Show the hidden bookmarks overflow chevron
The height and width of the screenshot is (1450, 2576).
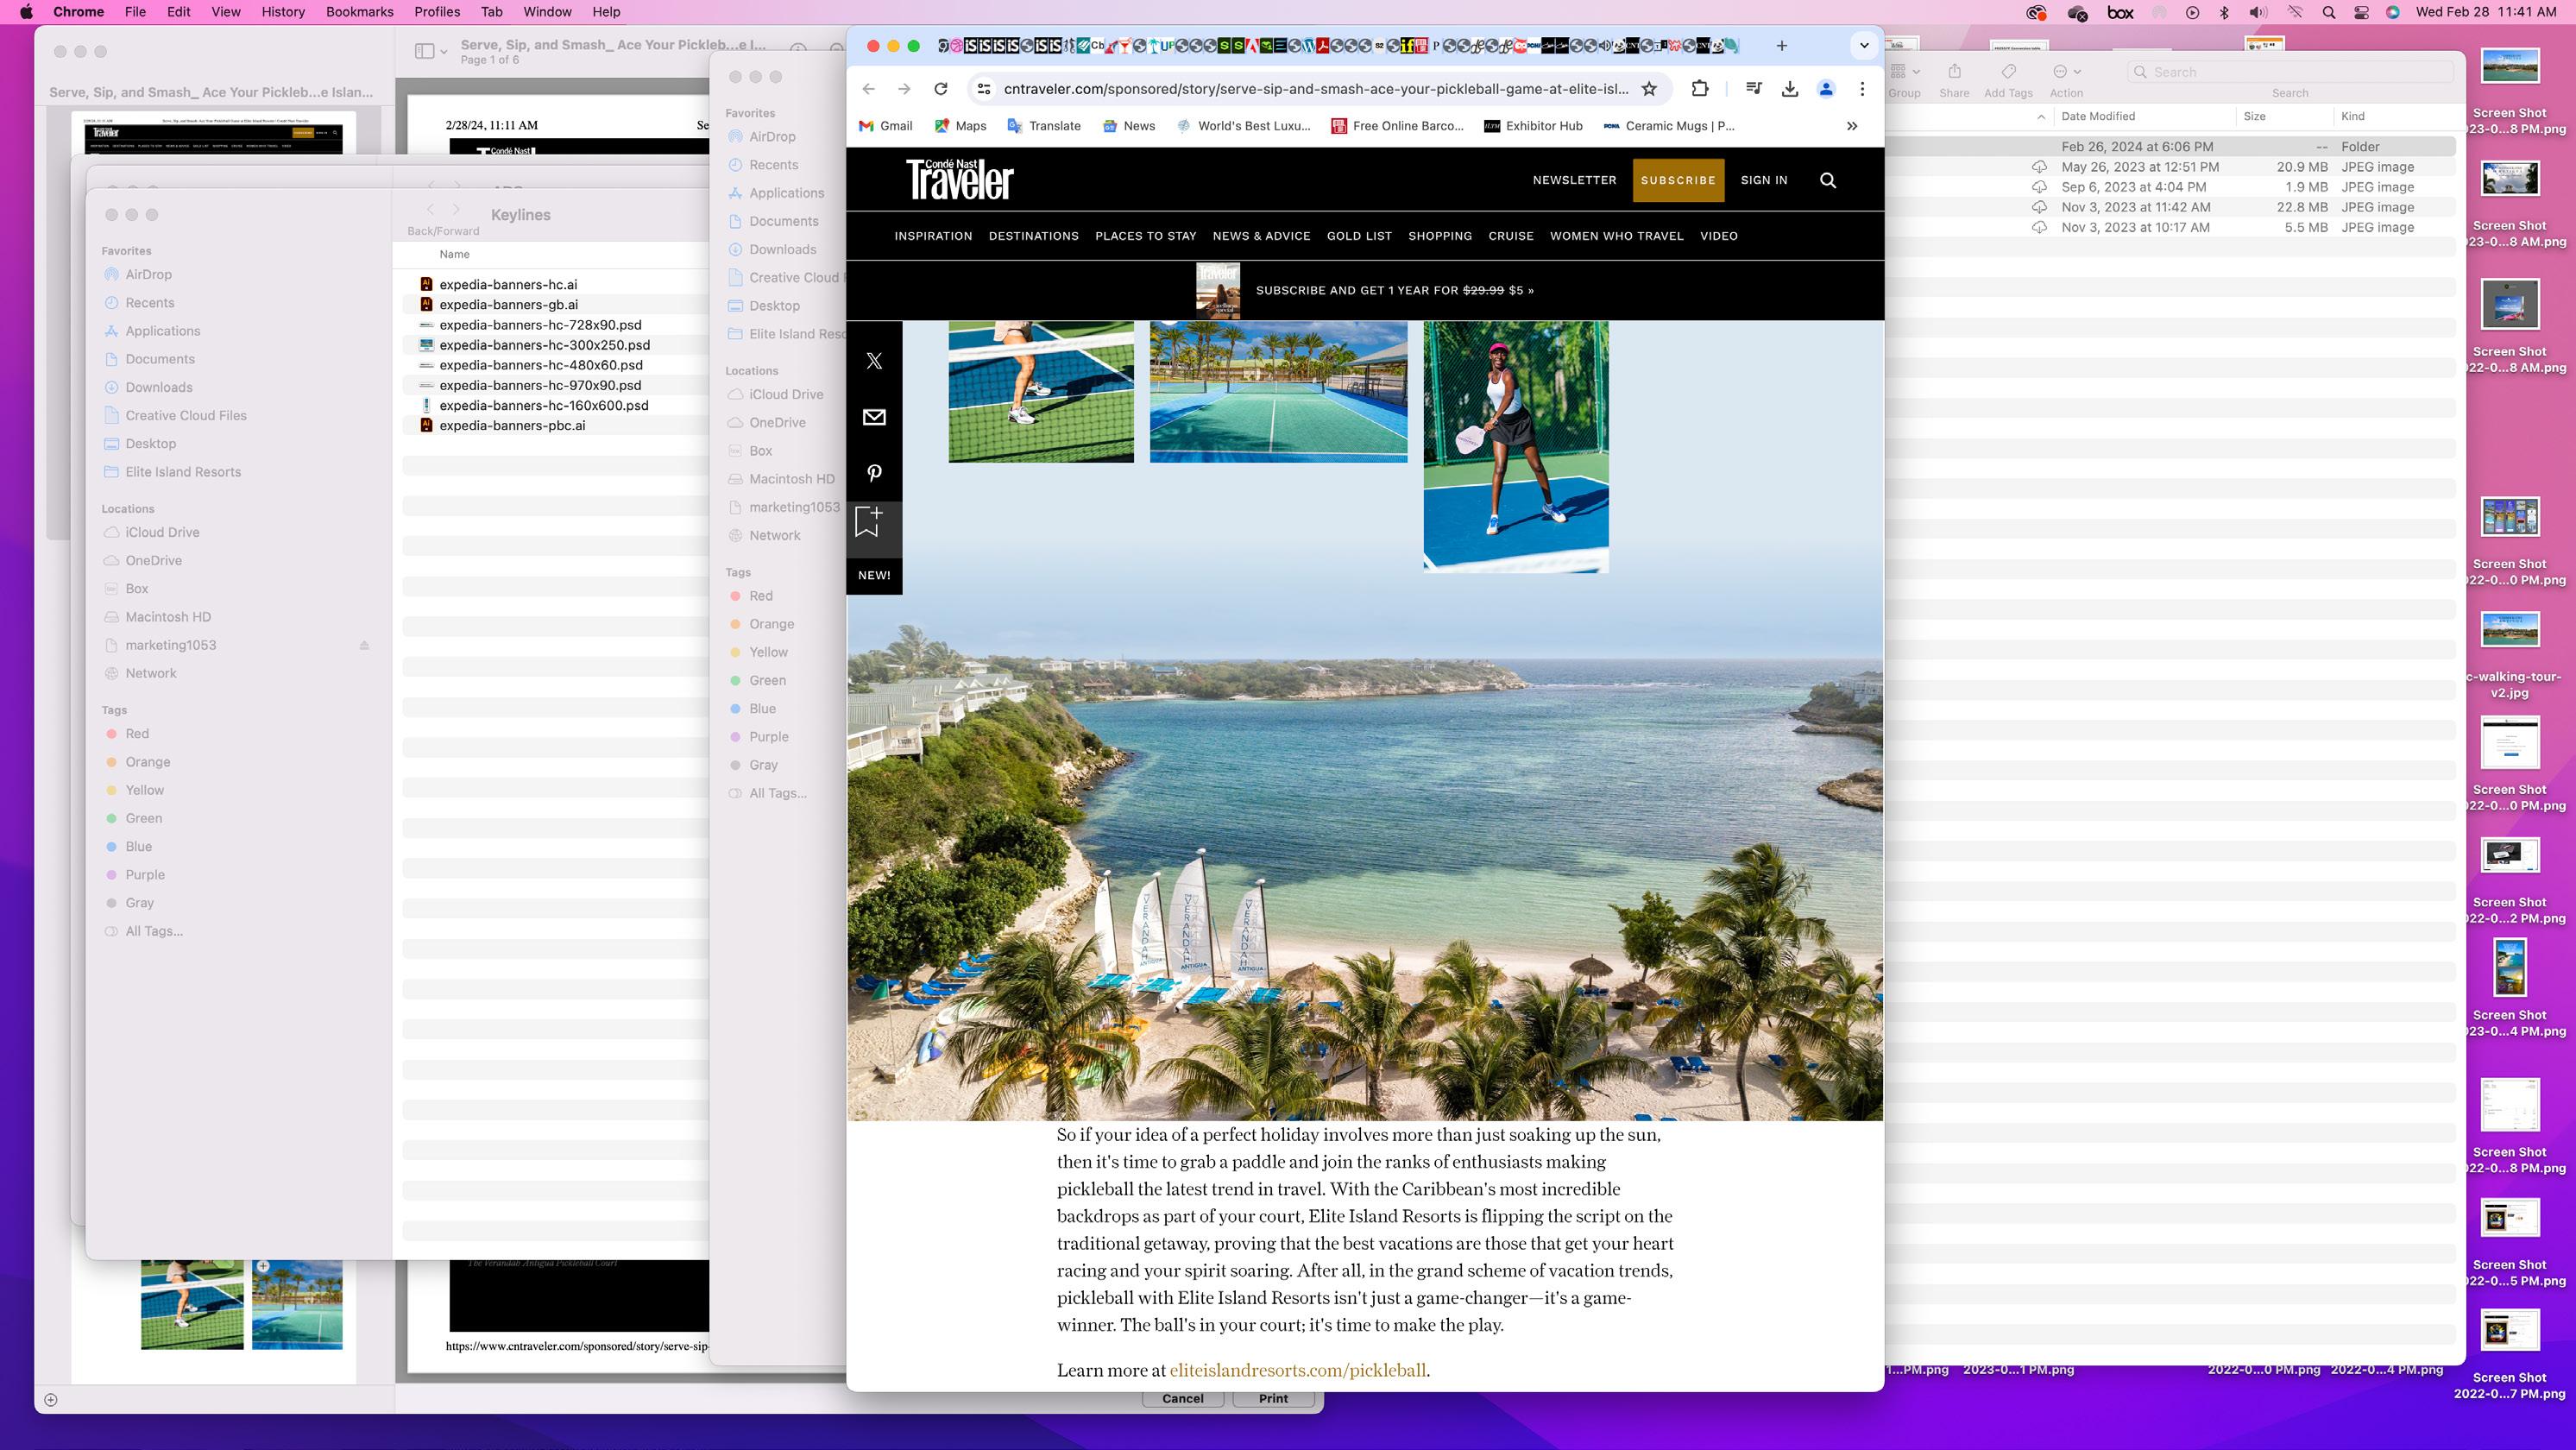click(x=1852, y=126)
